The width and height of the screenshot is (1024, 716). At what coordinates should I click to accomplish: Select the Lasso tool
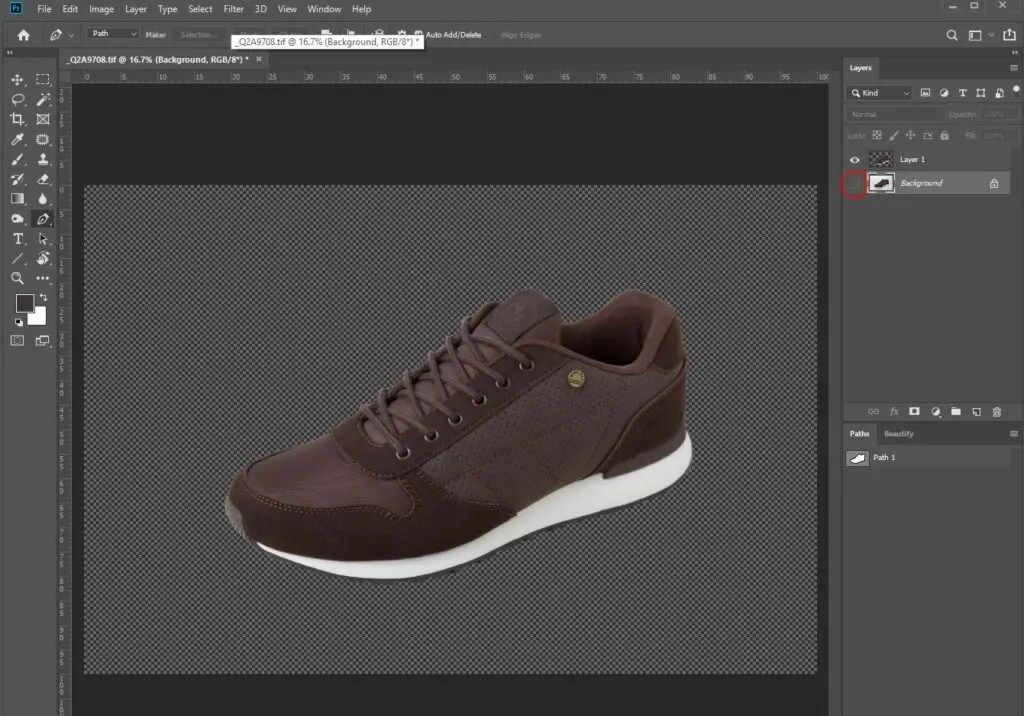point(18,99)
